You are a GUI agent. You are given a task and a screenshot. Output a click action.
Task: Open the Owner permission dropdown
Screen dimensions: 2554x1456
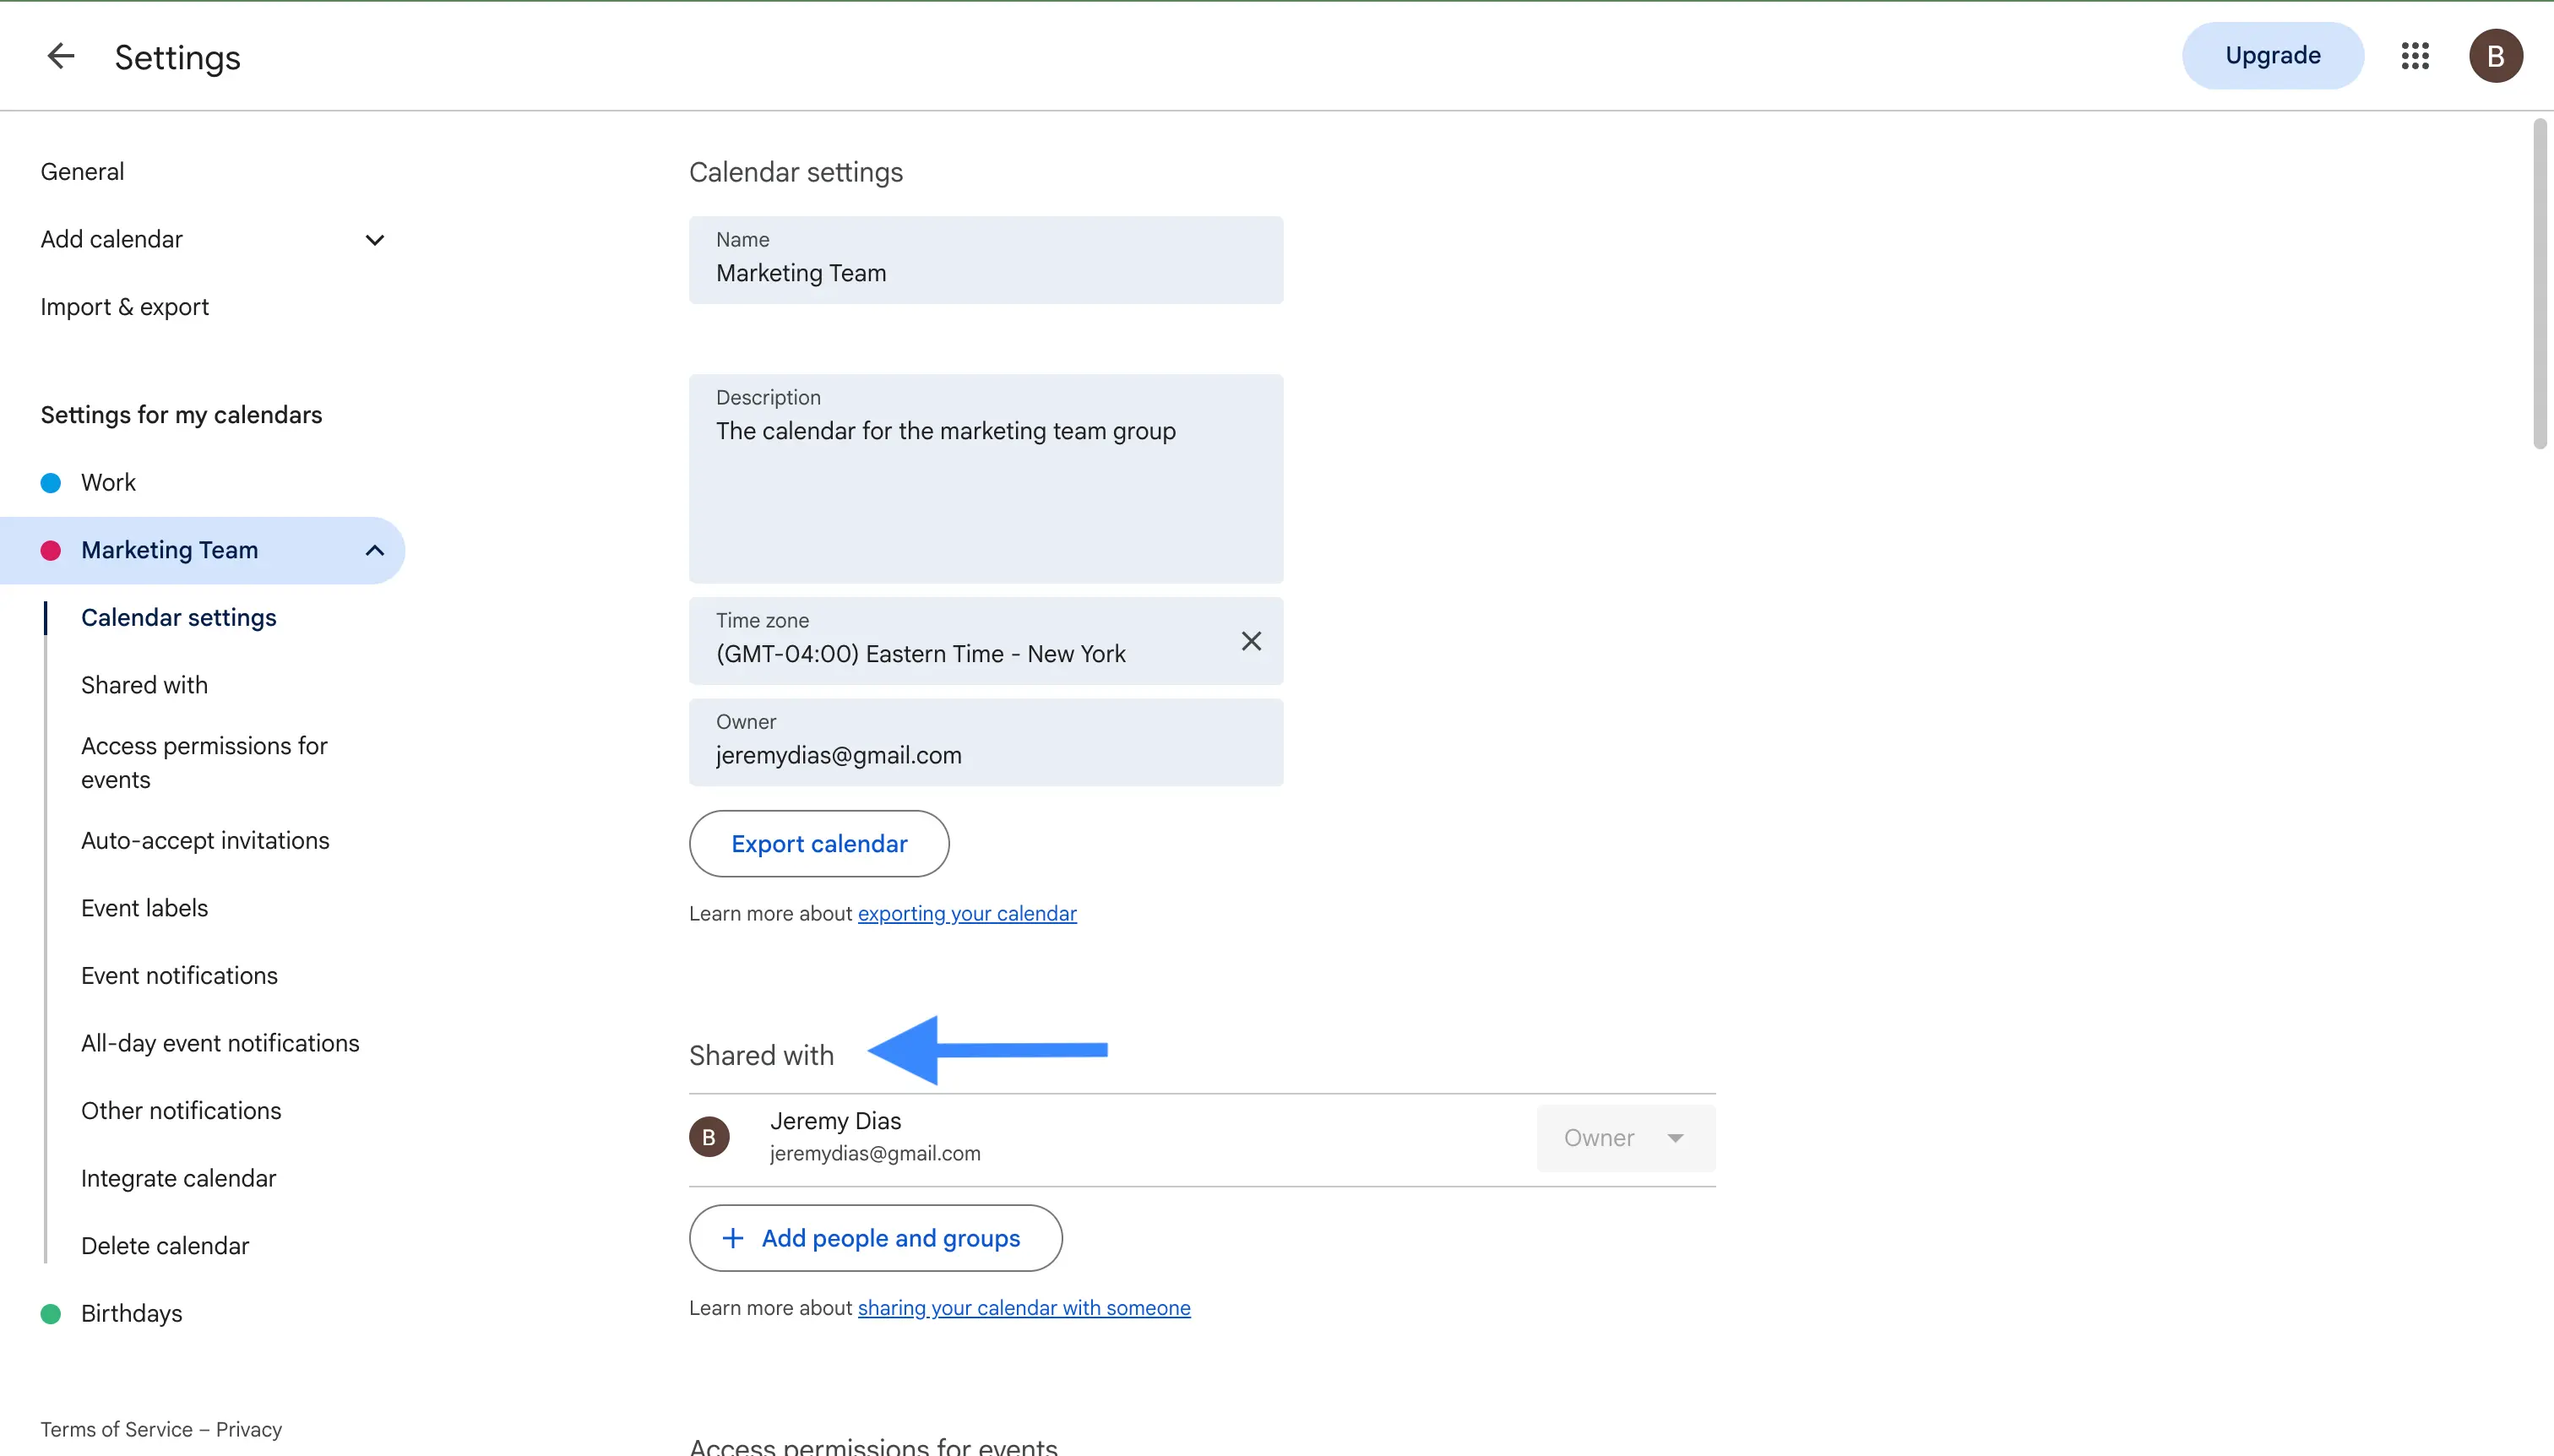[x=1626, y=1138]
